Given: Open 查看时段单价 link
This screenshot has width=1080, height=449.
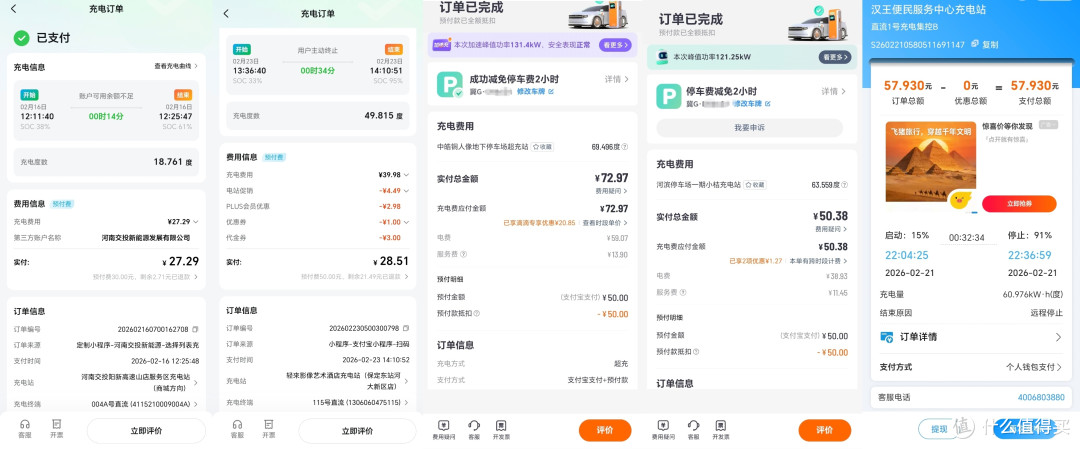Looking at the screenshot, I should 606,223.
